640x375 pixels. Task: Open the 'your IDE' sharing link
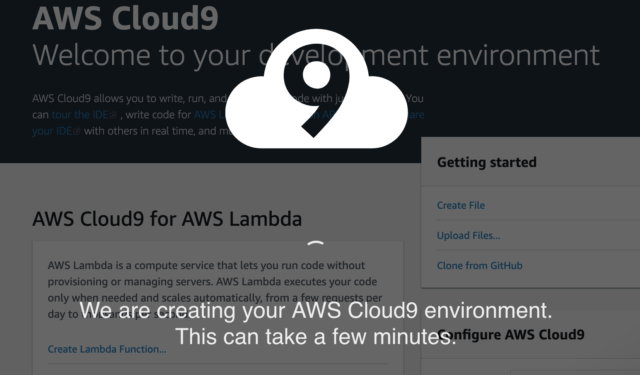[52, 131]
